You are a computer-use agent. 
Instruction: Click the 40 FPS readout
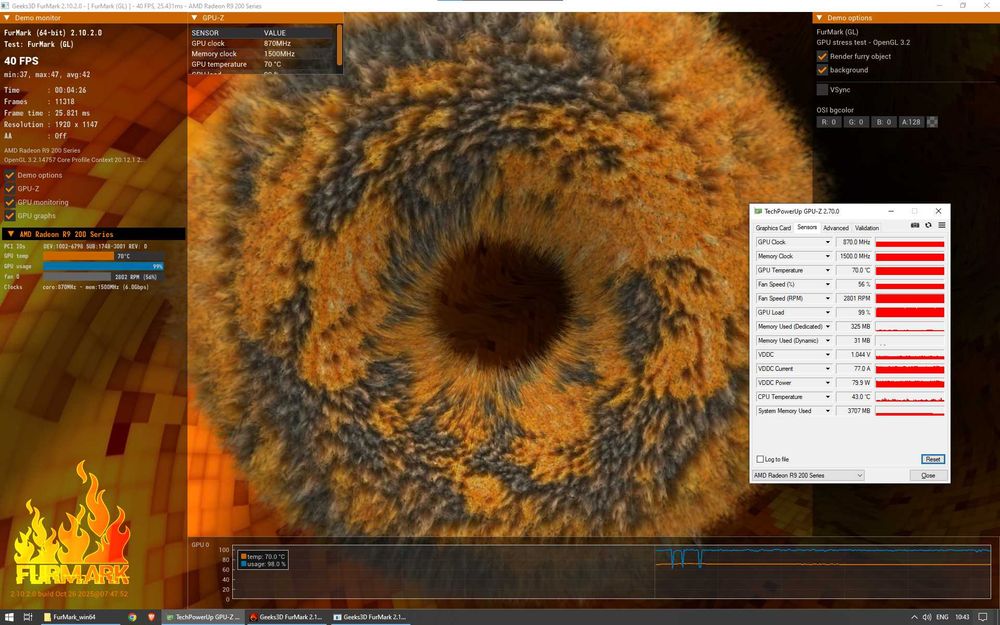coord(21,61)
